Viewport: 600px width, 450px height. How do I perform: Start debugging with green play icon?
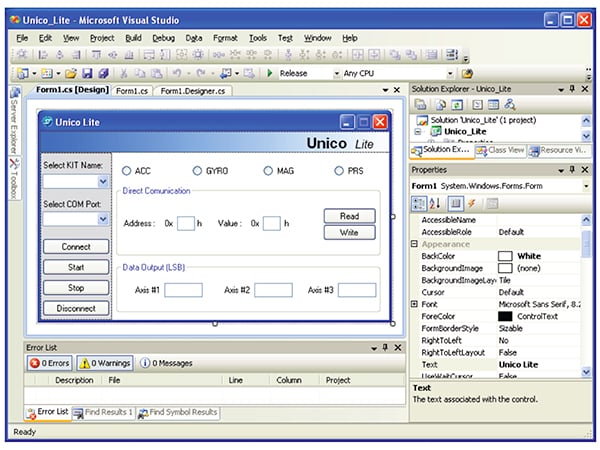click(x=270, y=73)
